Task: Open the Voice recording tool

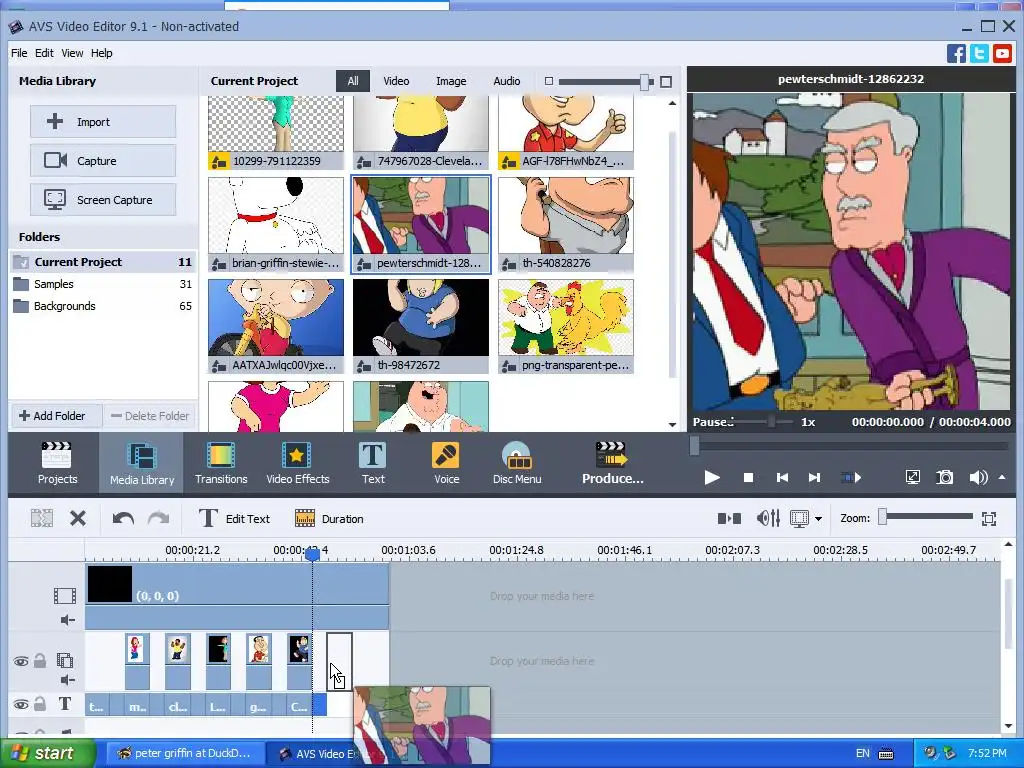Action: coord(446,463)
